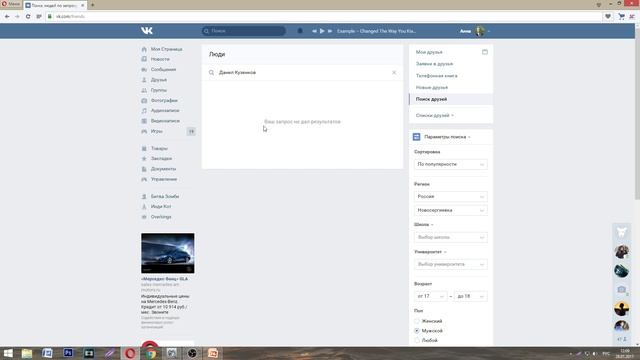Click the Mercedes car ad thumbnail

pyautogui.click(x=168, y=253)
